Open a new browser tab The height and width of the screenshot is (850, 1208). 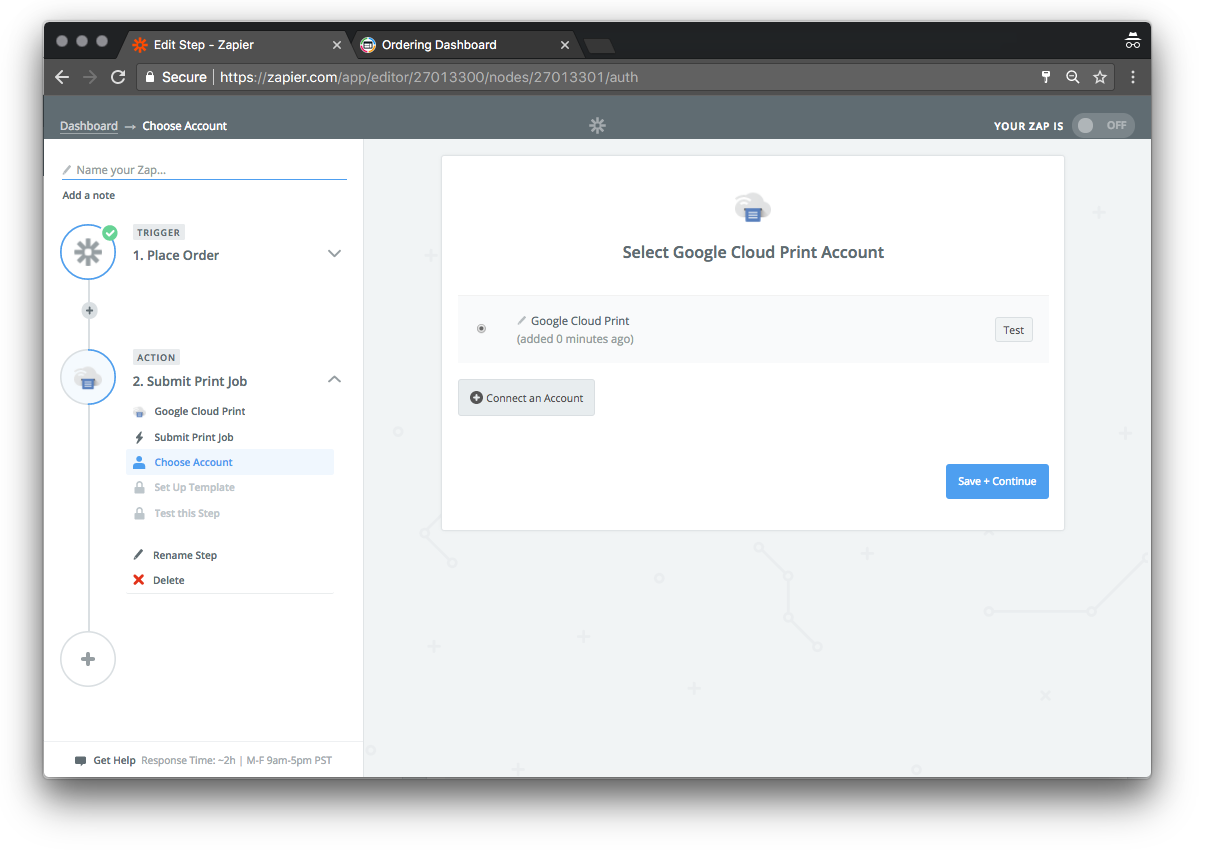(x=599, y=46)
